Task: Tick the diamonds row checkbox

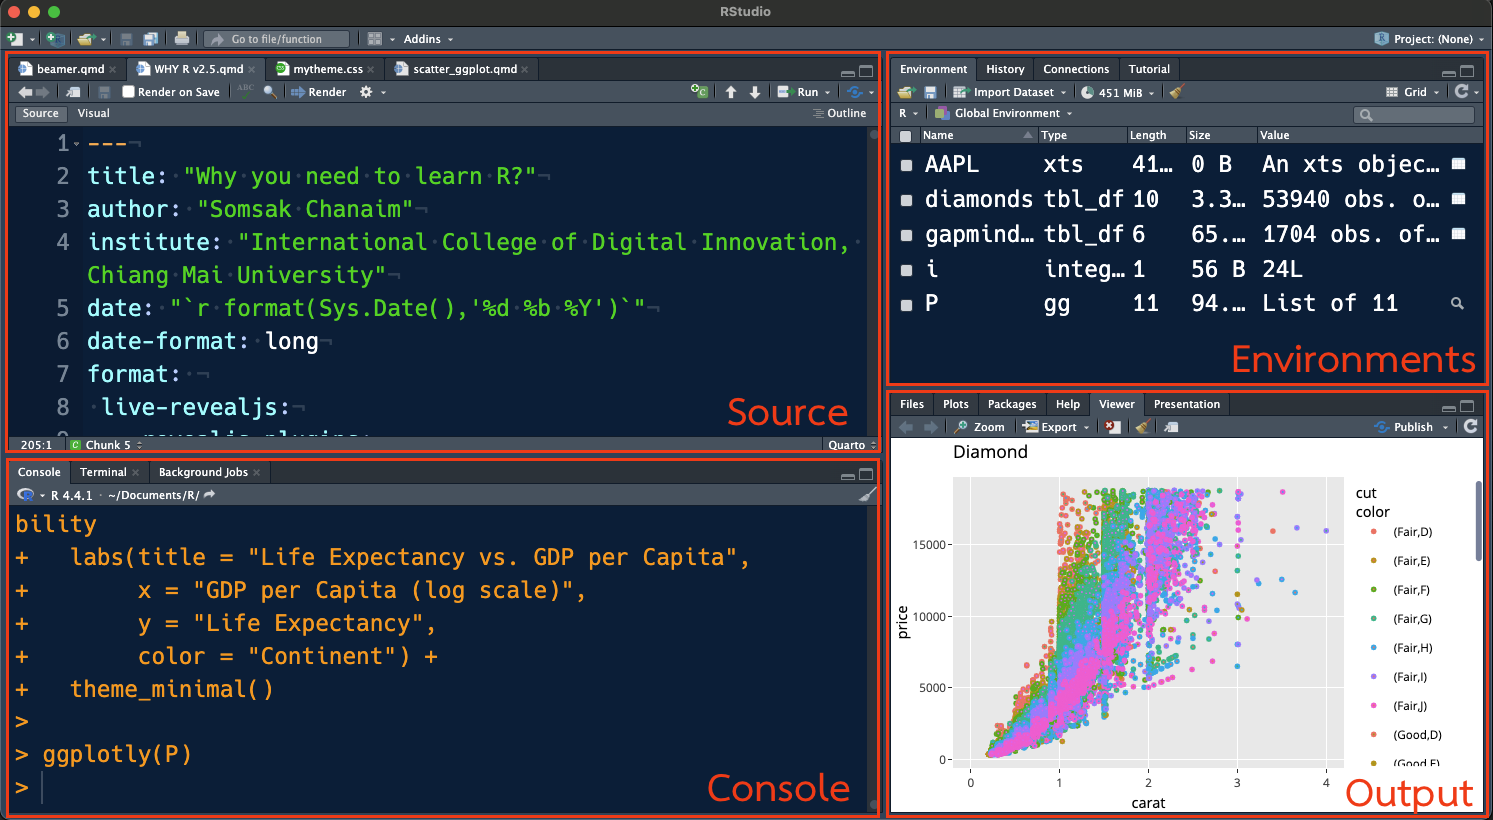Action: [x=906, y=200]
